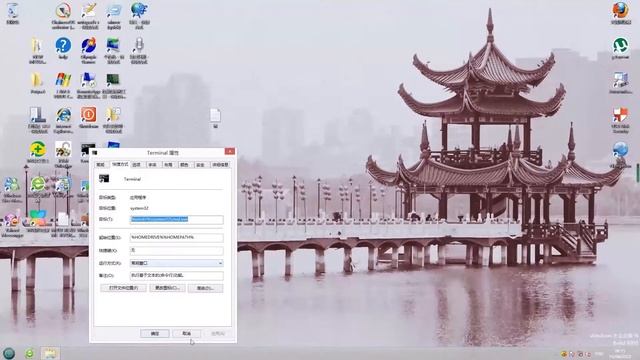
Task: Switch to the General (常规) tab
Action: [100, 165]
